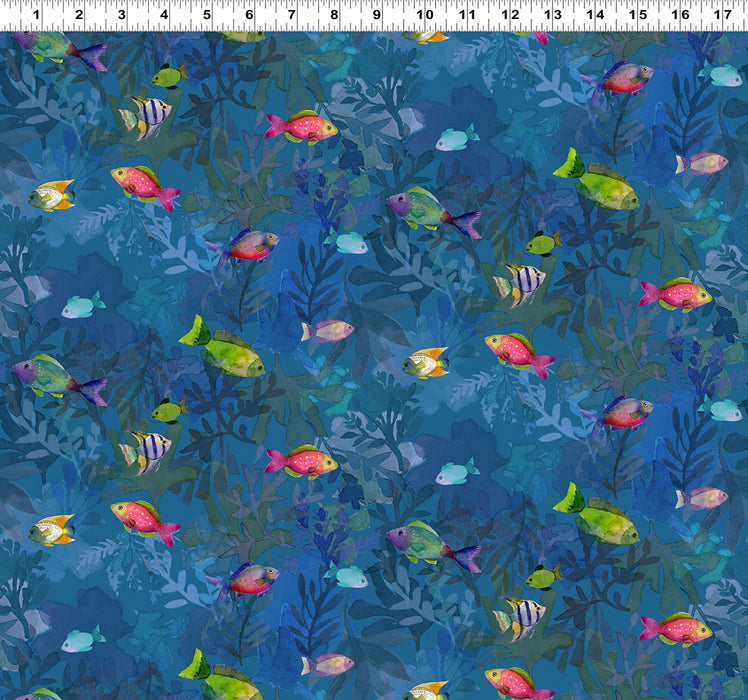Image resolution: width=748 pixels, height=700 pixels.
Task: Pick the large lime green fish below ruler mark 14
Action: [598, 182]
